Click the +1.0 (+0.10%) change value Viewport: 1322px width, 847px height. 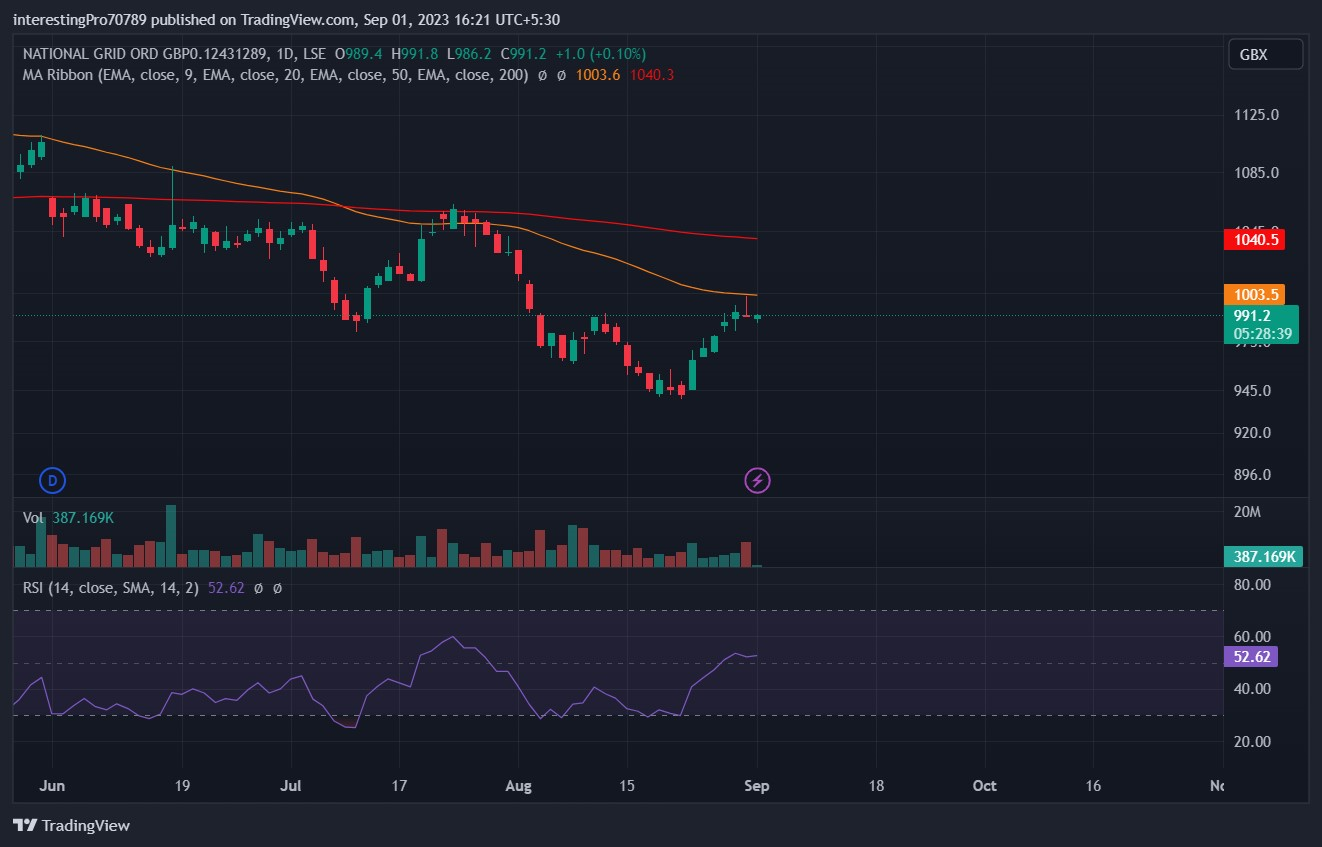(601, 54)
